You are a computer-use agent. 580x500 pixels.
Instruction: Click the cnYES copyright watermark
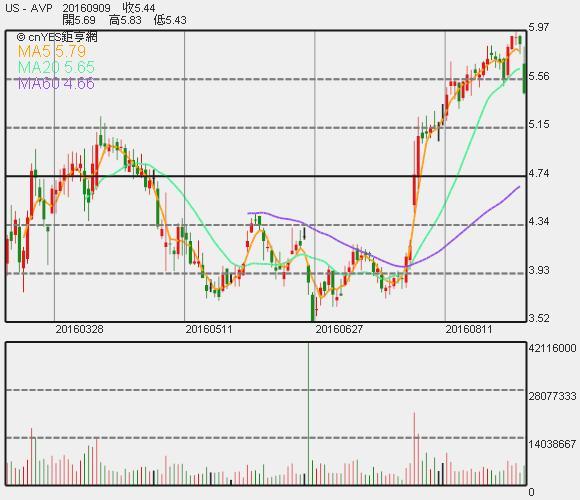pyautogui.click(x=57, y=37)
